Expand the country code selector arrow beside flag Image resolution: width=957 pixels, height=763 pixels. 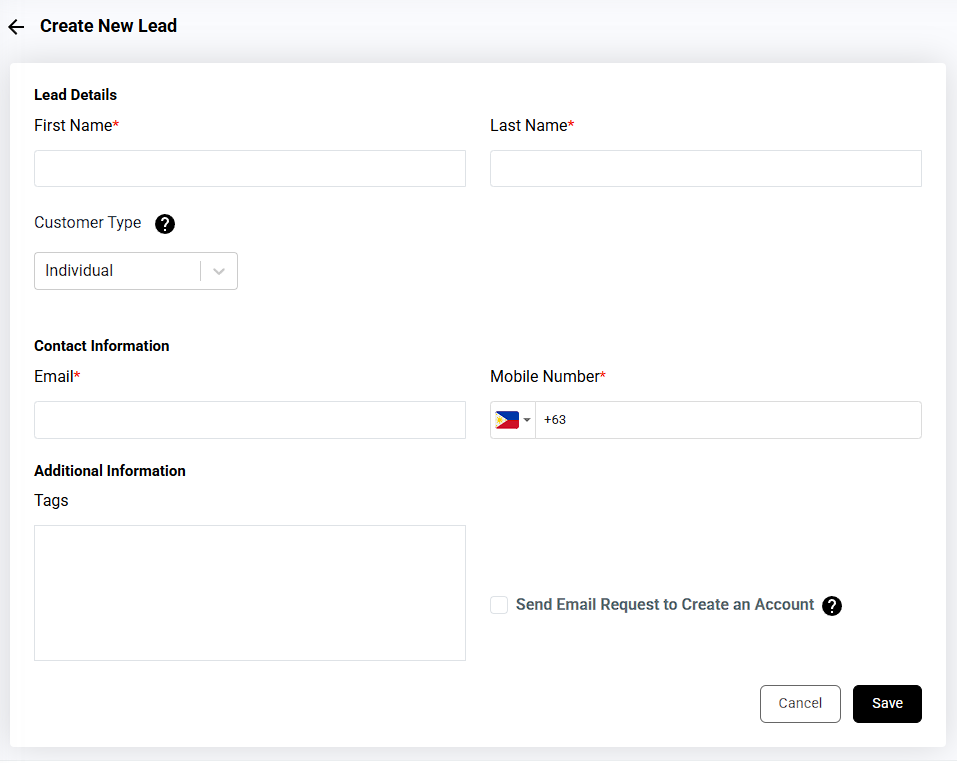point(527,420)
